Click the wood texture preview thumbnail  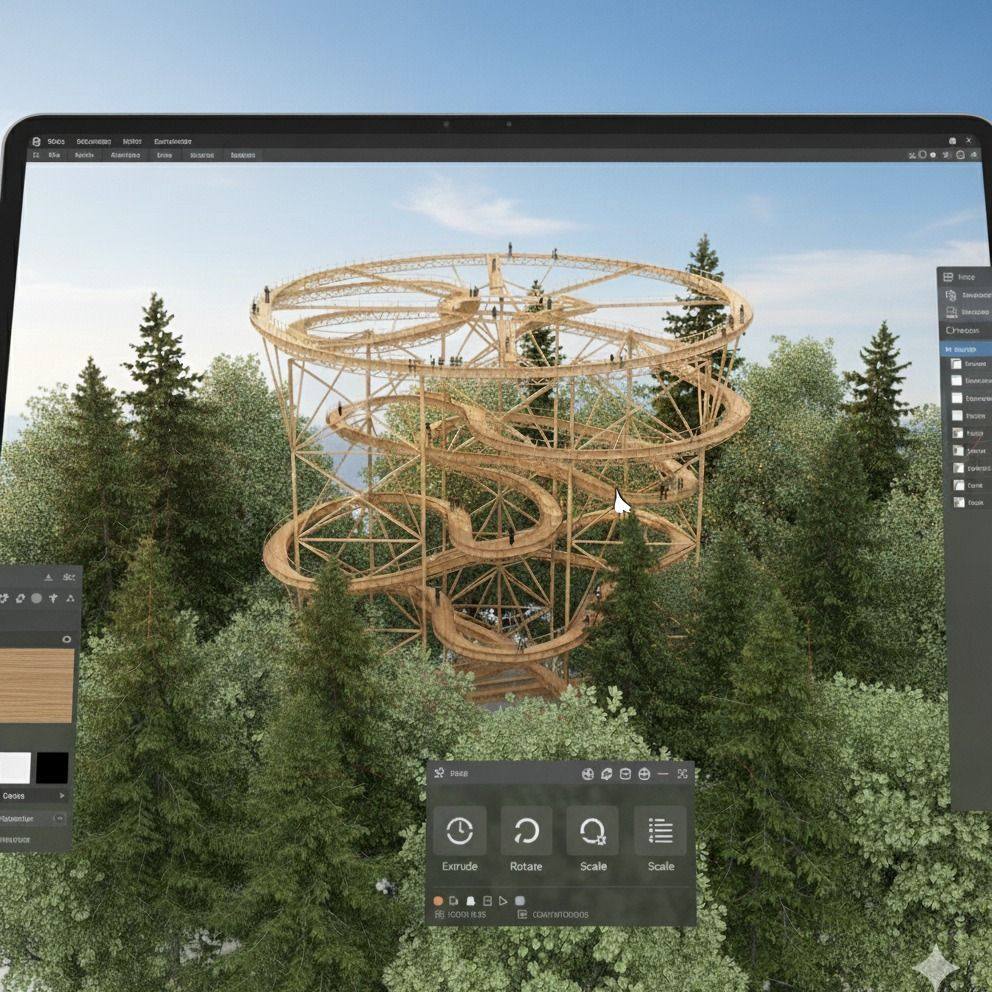pyautogui.click(x=36, y=686)
